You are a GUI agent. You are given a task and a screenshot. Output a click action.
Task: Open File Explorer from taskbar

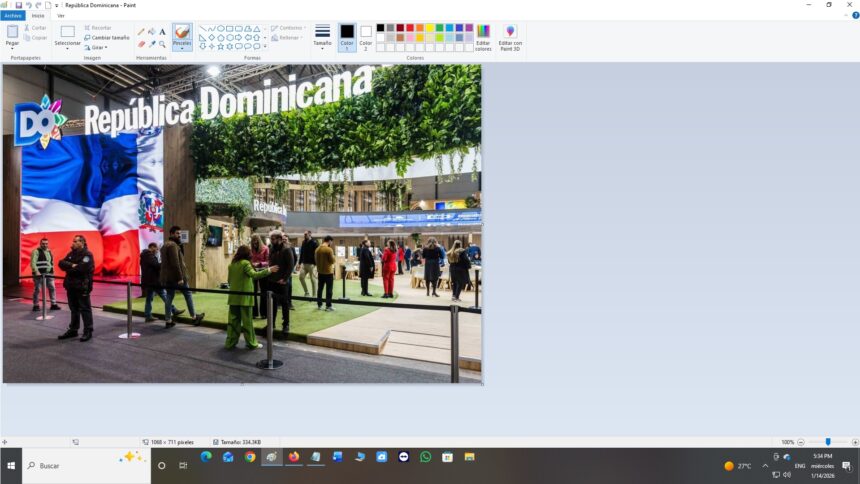pos(469,457)
